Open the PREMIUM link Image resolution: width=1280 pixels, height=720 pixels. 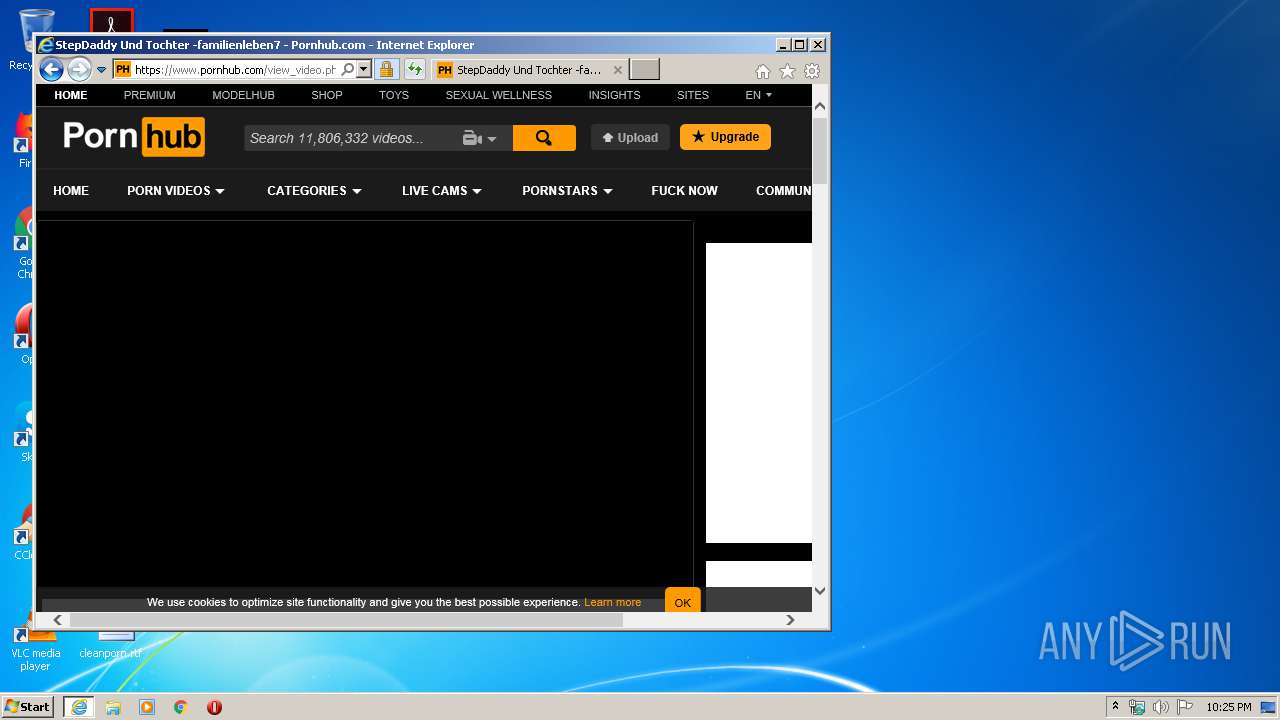point(150,95)
